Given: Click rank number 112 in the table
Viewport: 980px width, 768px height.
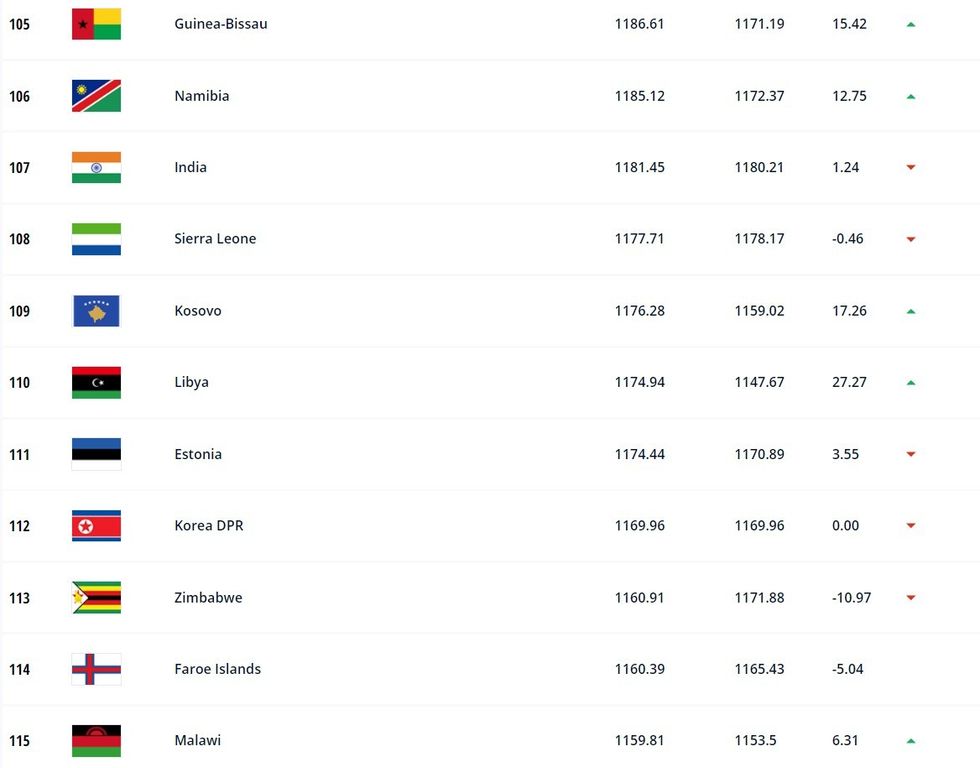Looking at the screenshot, I should click(x=19, y=526).
